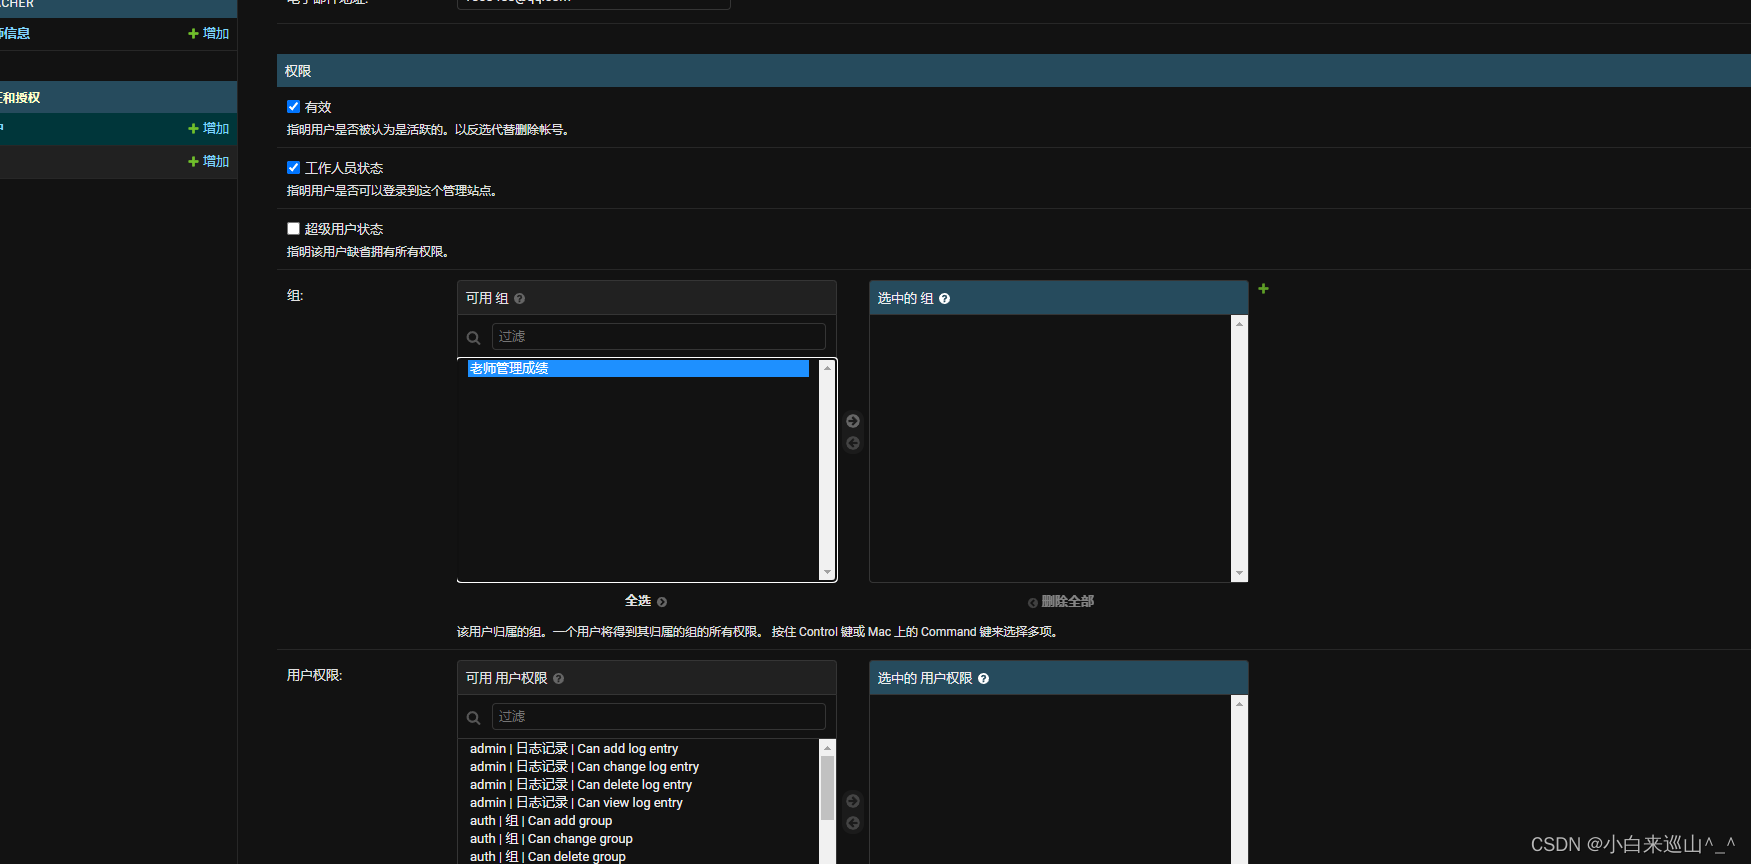Enable the 超级用户状态 superuser checkbox
This screenshot has height=864, width=1751.
click(293, 228)
